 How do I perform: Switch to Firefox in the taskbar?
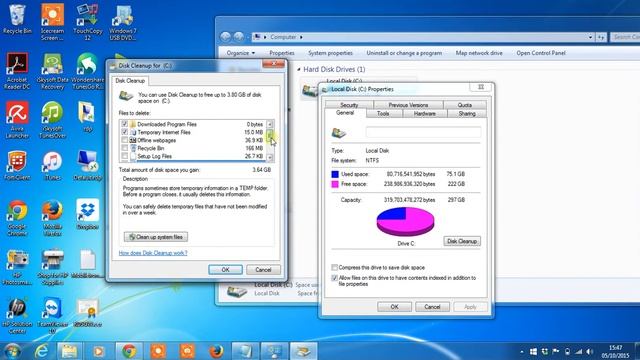pyautogui.click(x=216, y=351)
